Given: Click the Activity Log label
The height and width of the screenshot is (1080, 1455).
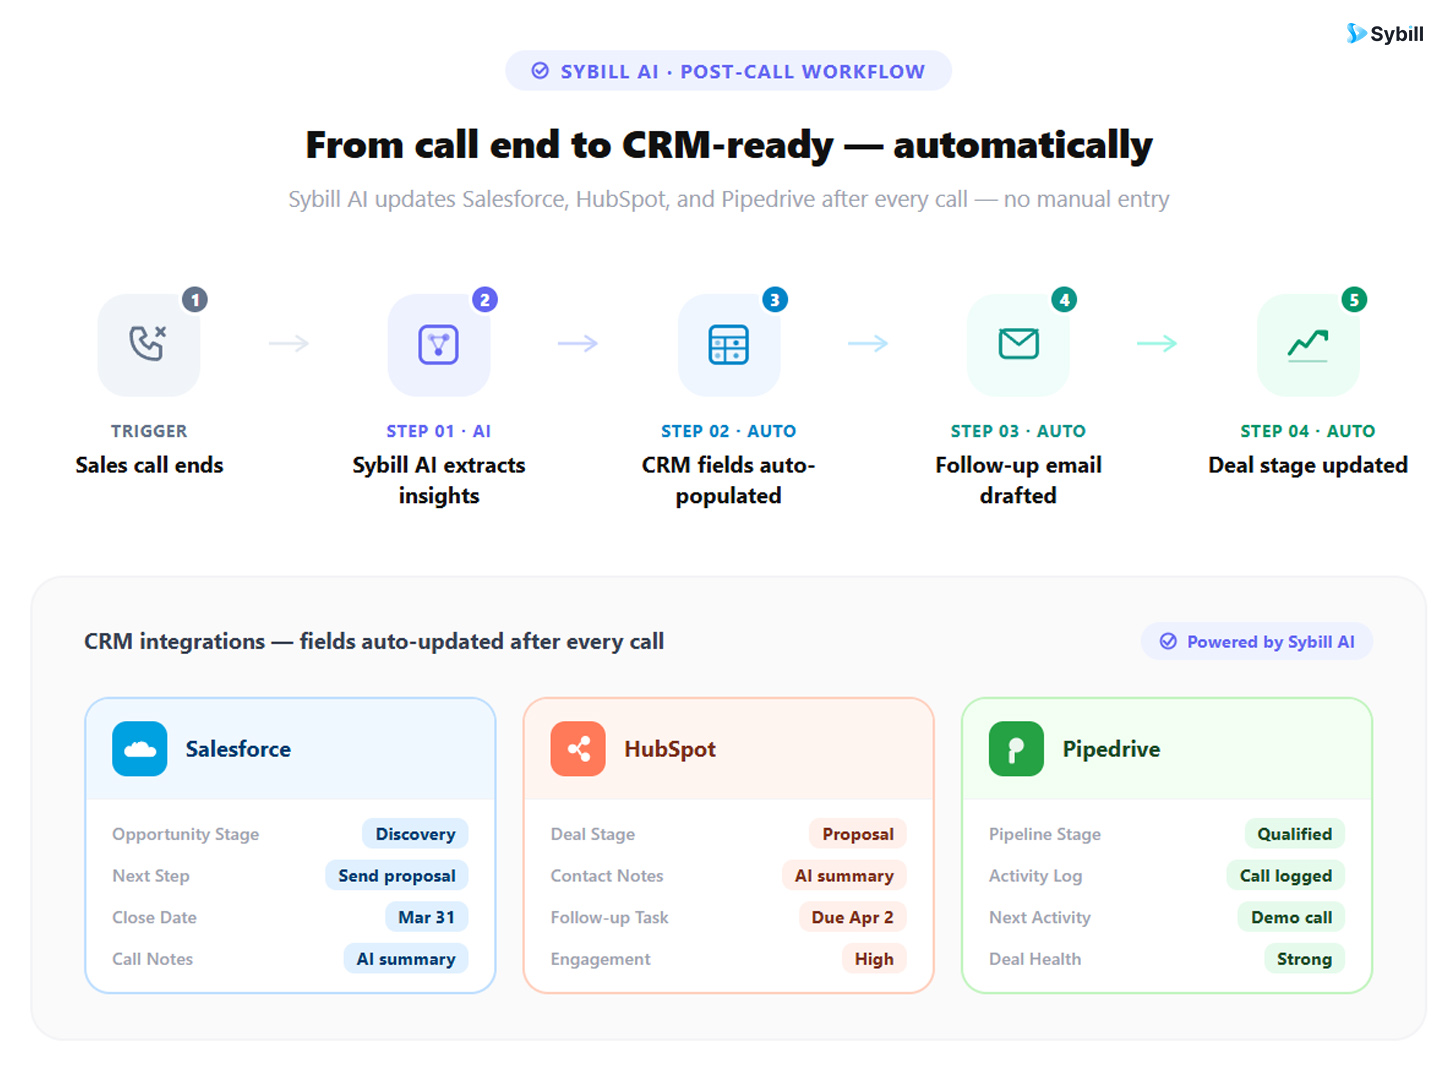Looking at the screenshot, I should tap(1035, 876).
